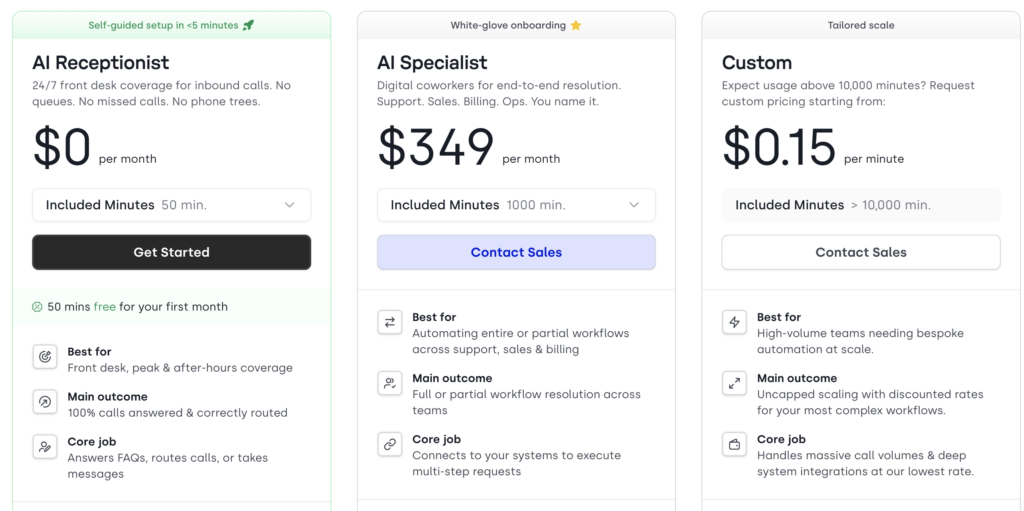Click the Tailored scale banner
This screenshot has width=1024, height=511.
(x=861, y=25)
